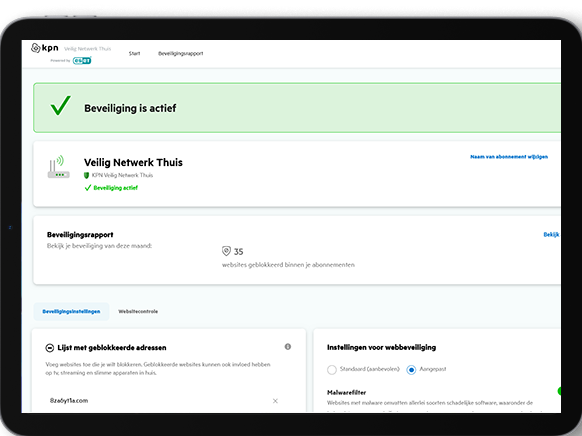This screenshot has width=582, height=436.
Task: Click the small checkmark beside Beveiliging actief
Action: (88, 188)
